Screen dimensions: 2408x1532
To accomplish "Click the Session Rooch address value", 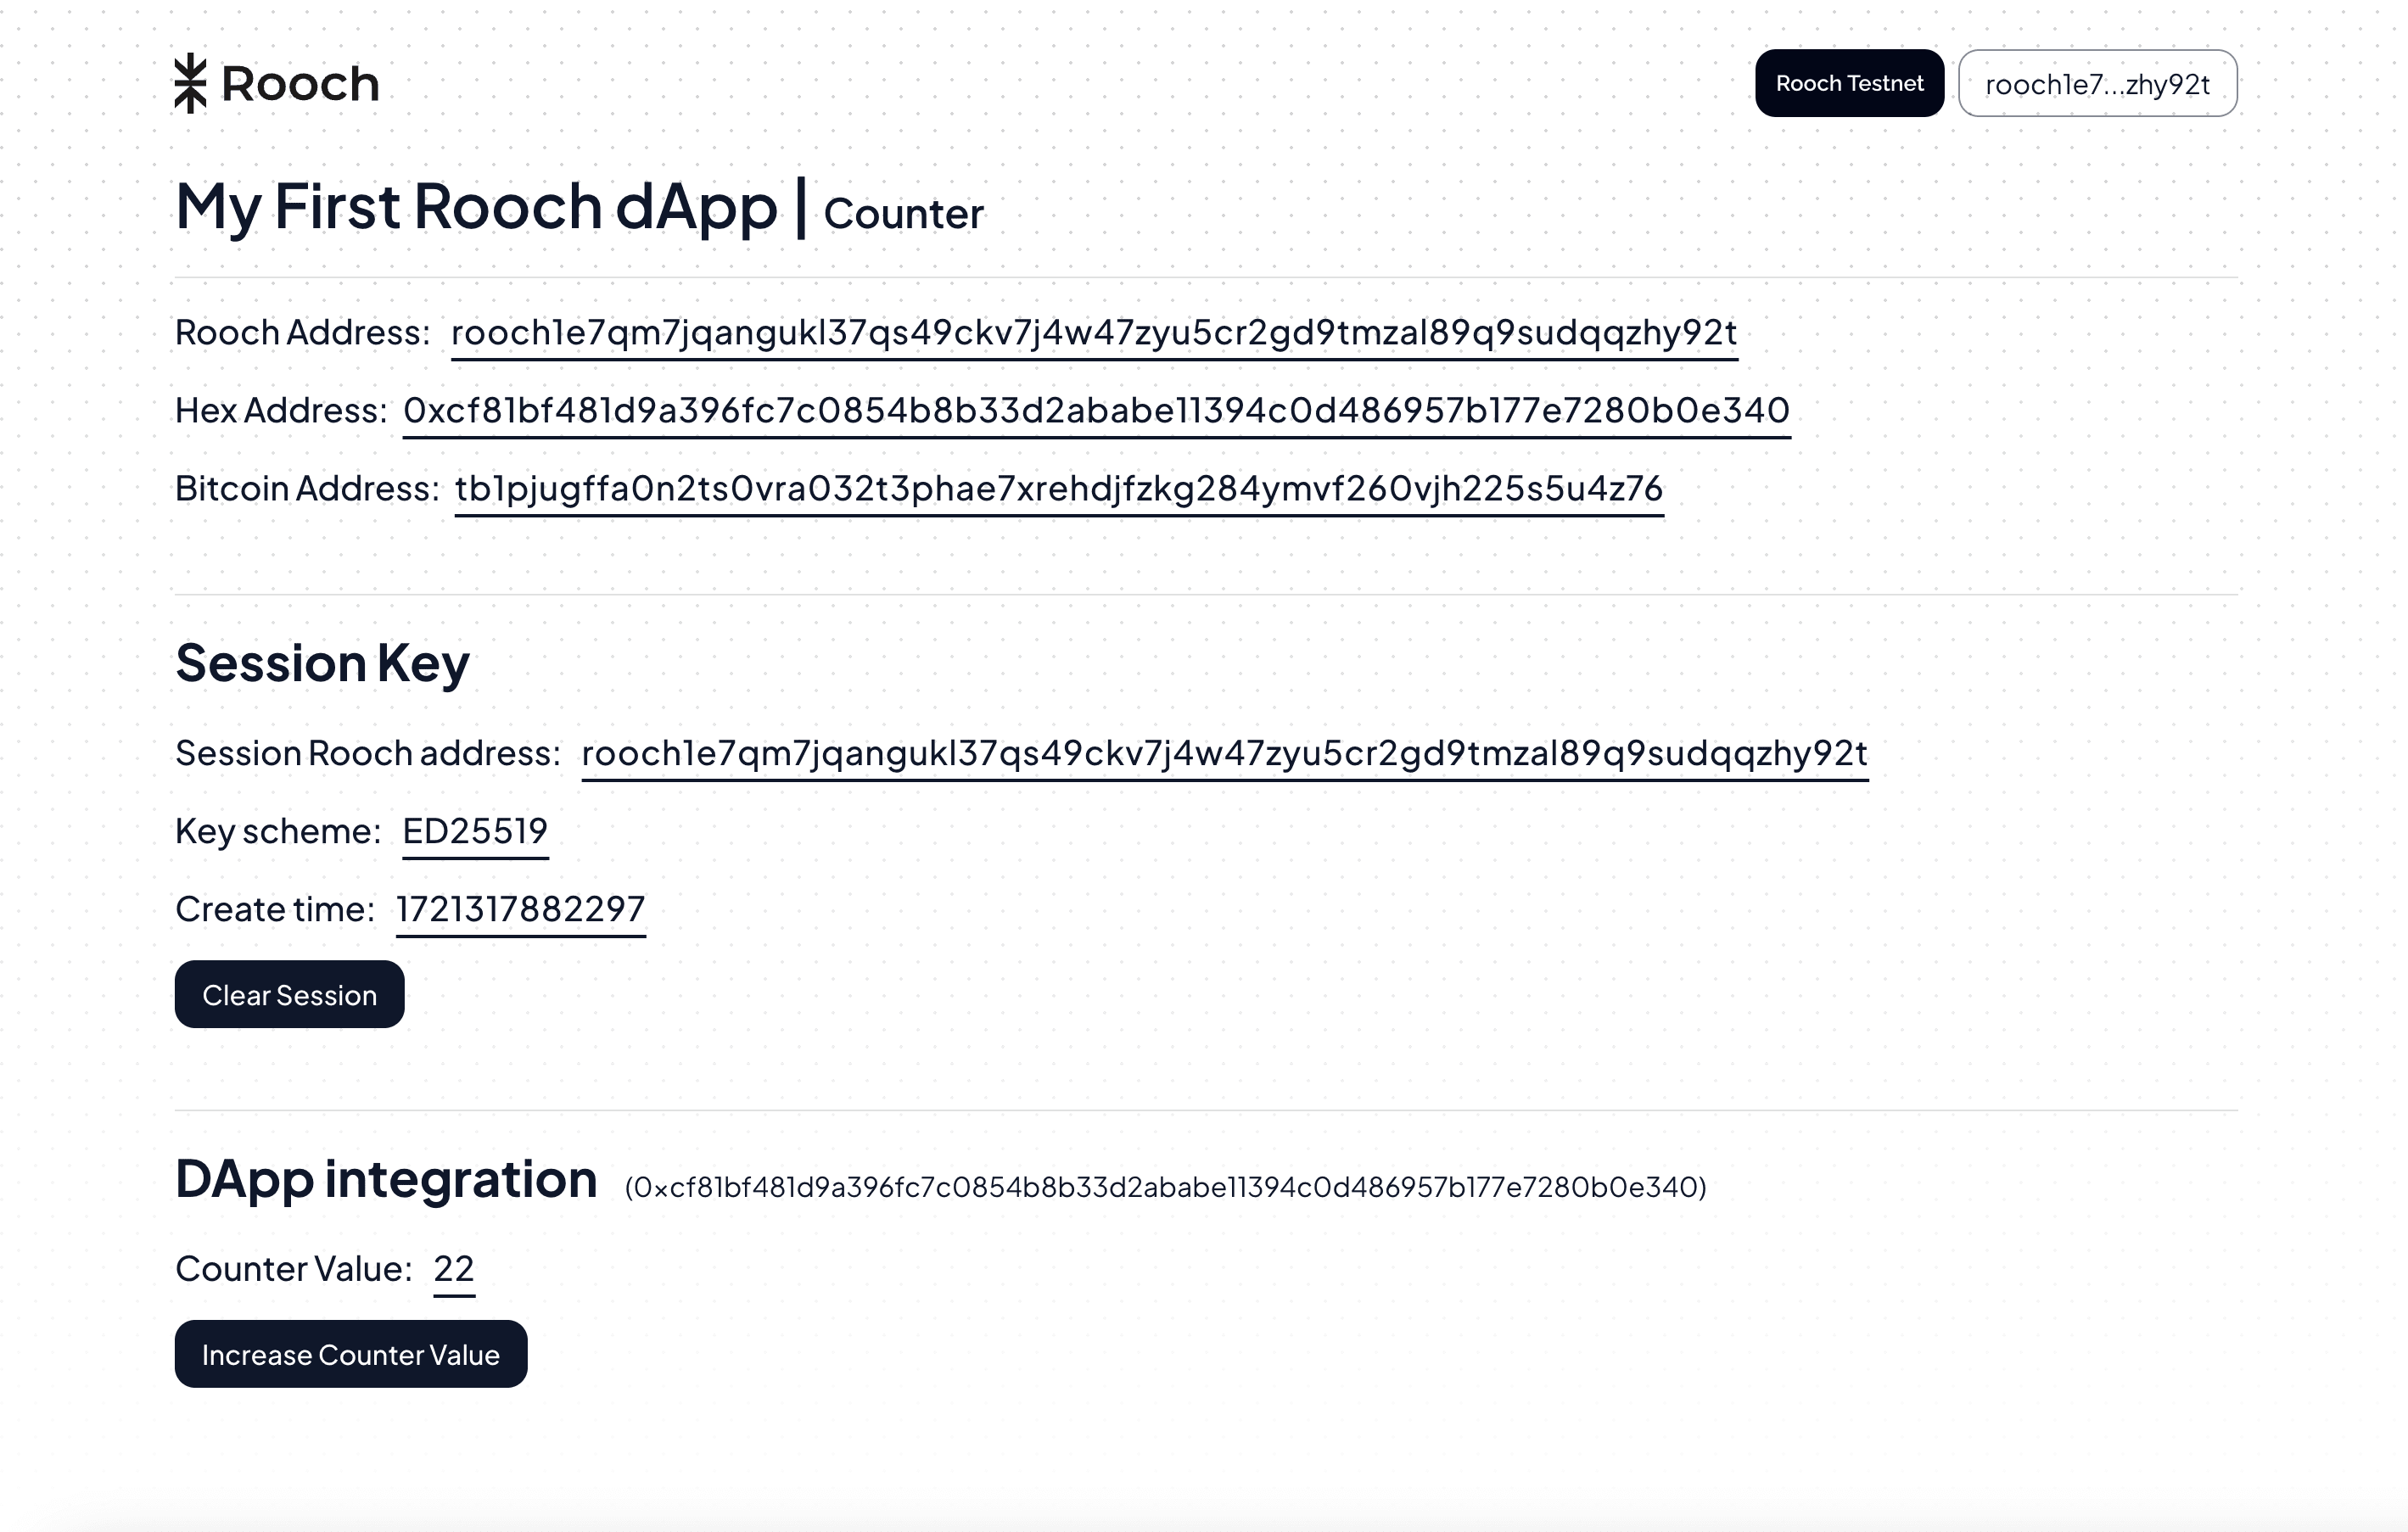I will click(x=1224, y=753).
